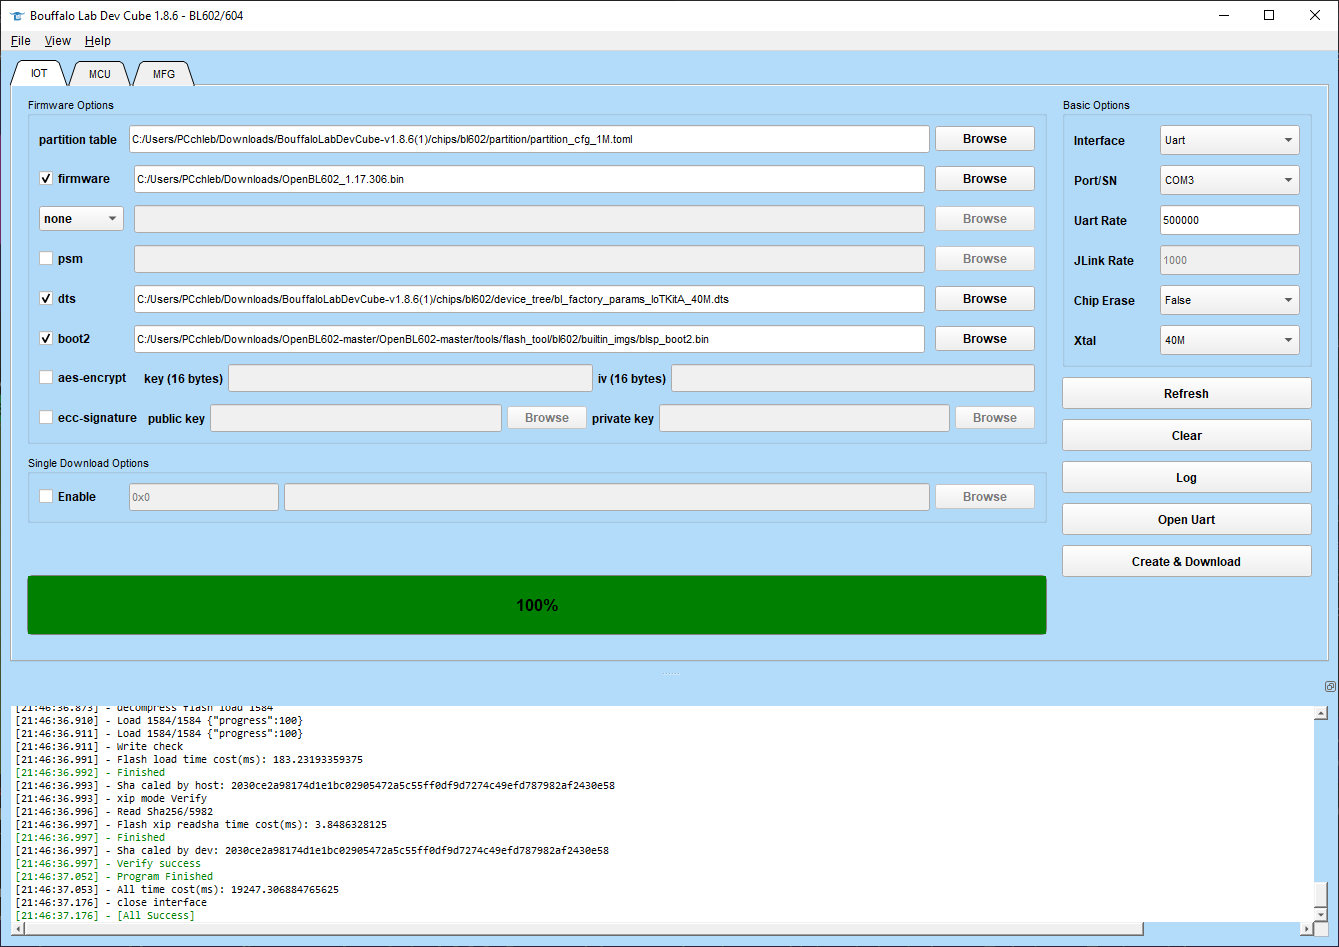The image size is (1339, 947).
Task: Click the 'xip mode Verify' log line
Action: click(x=111, y=798)
